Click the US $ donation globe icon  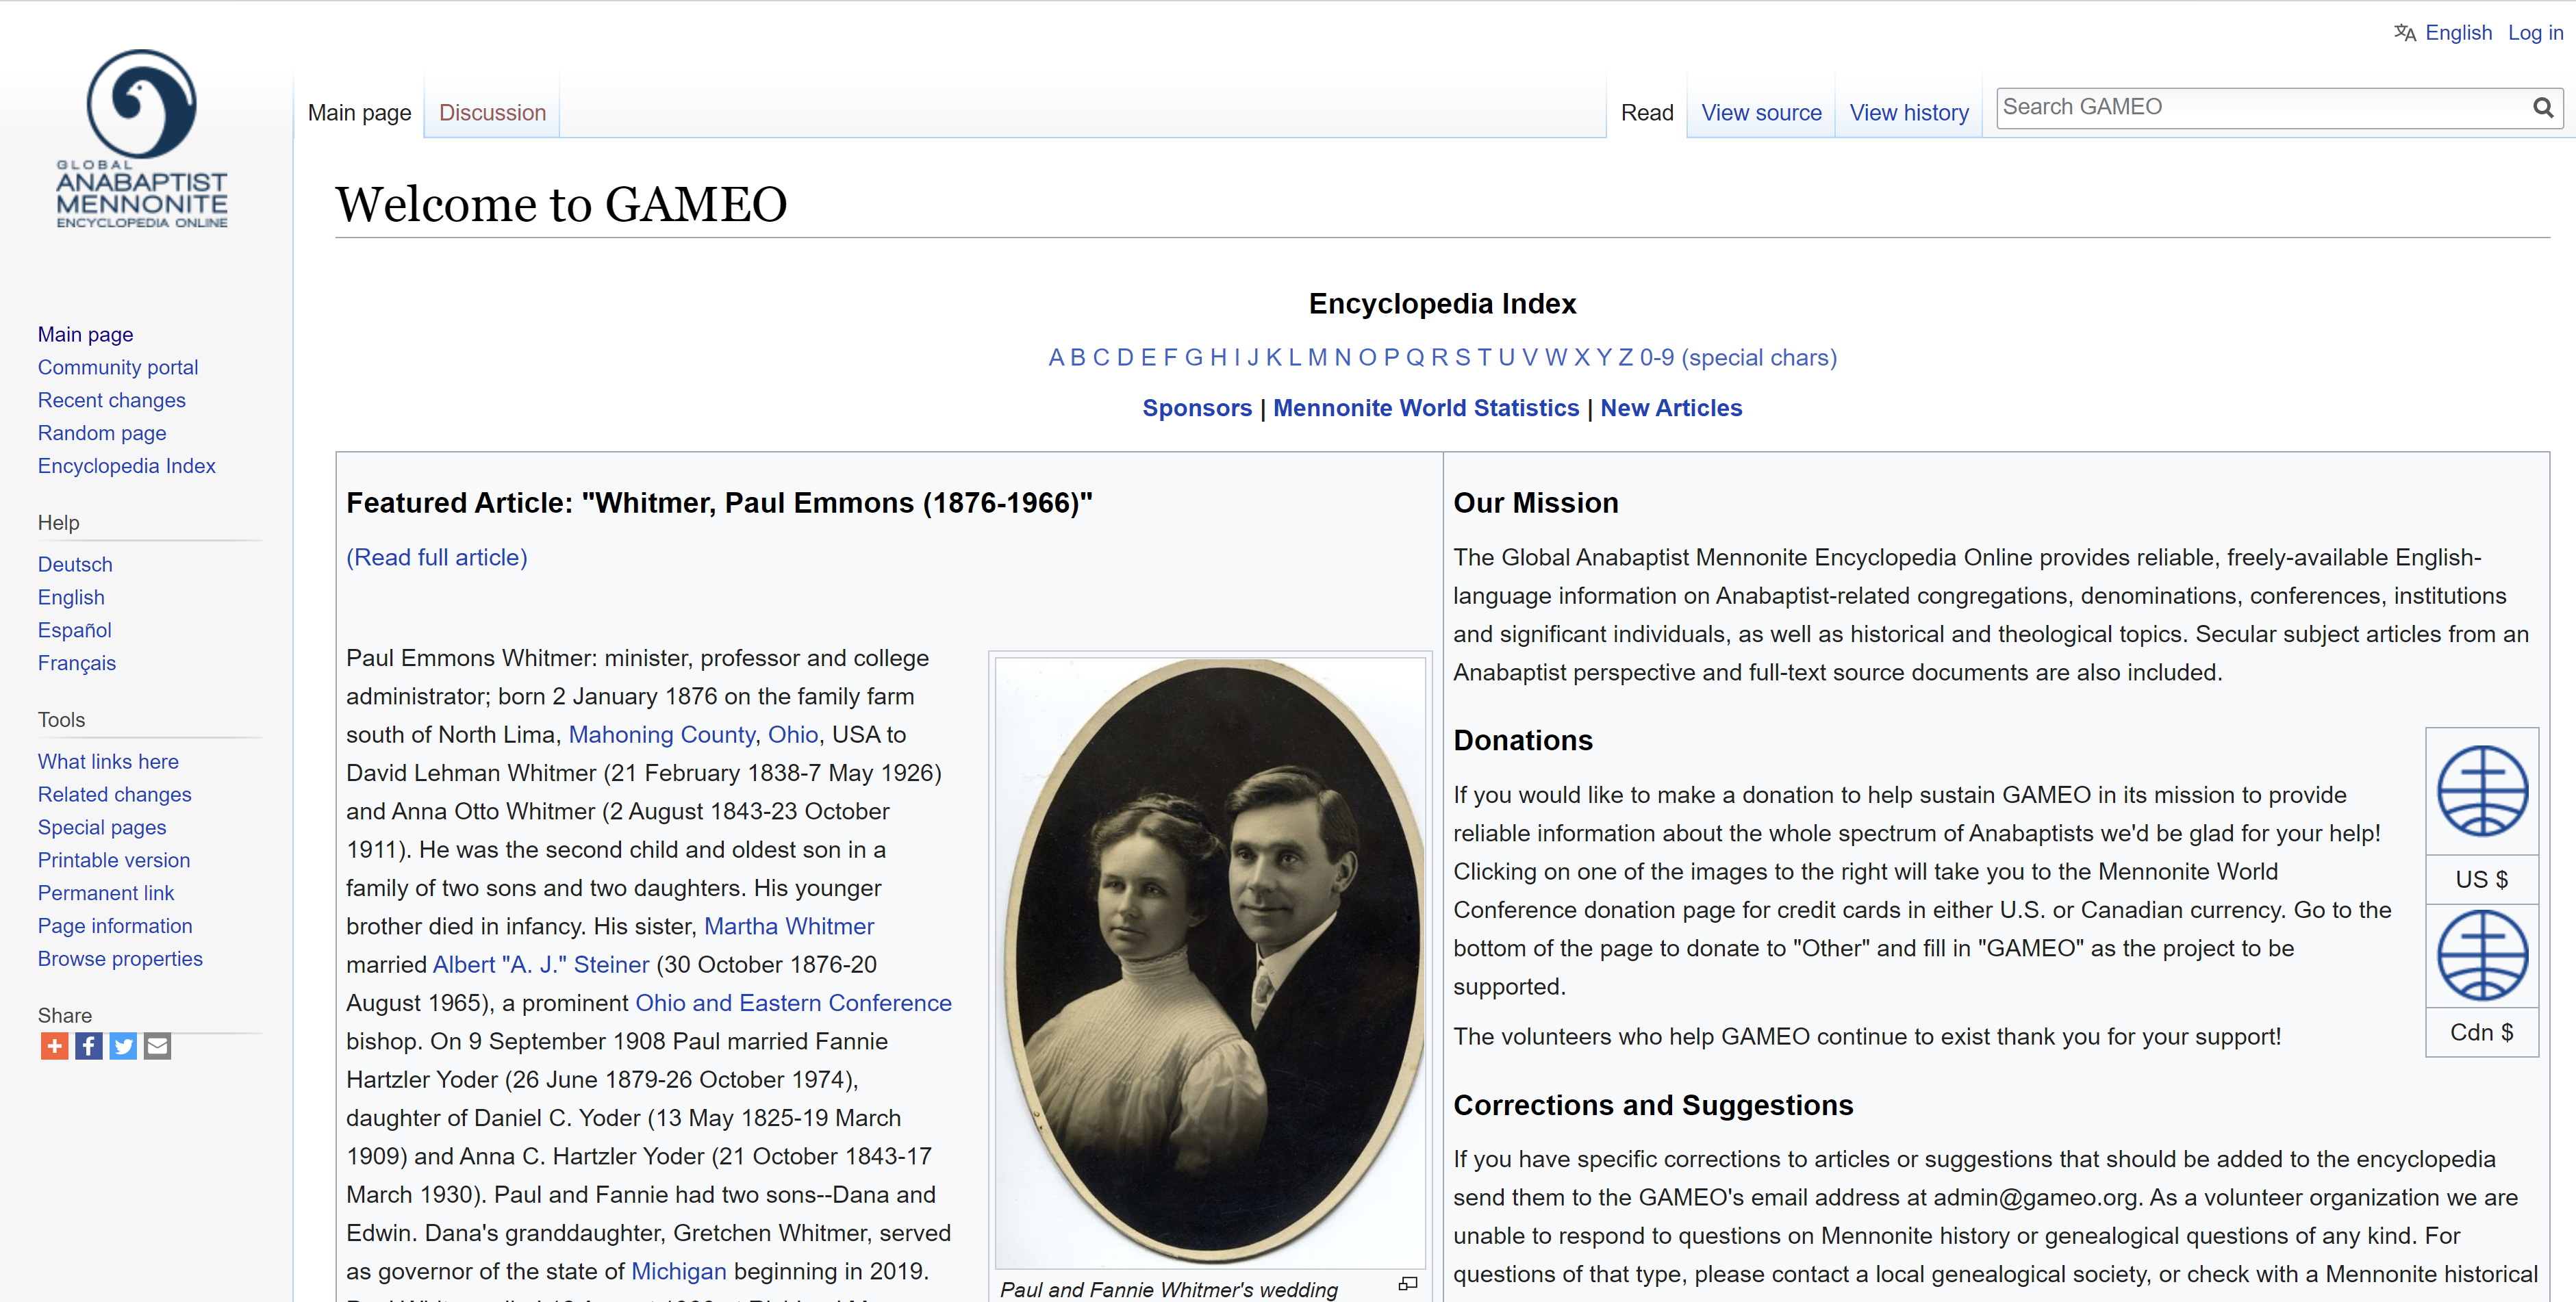click(x=2481, y=791)
